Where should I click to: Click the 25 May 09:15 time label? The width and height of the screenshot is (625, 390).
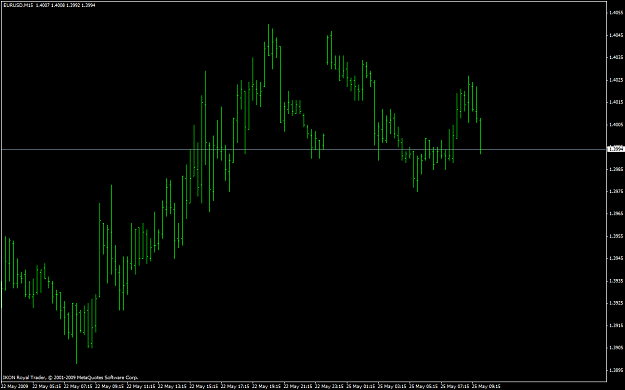486,386
